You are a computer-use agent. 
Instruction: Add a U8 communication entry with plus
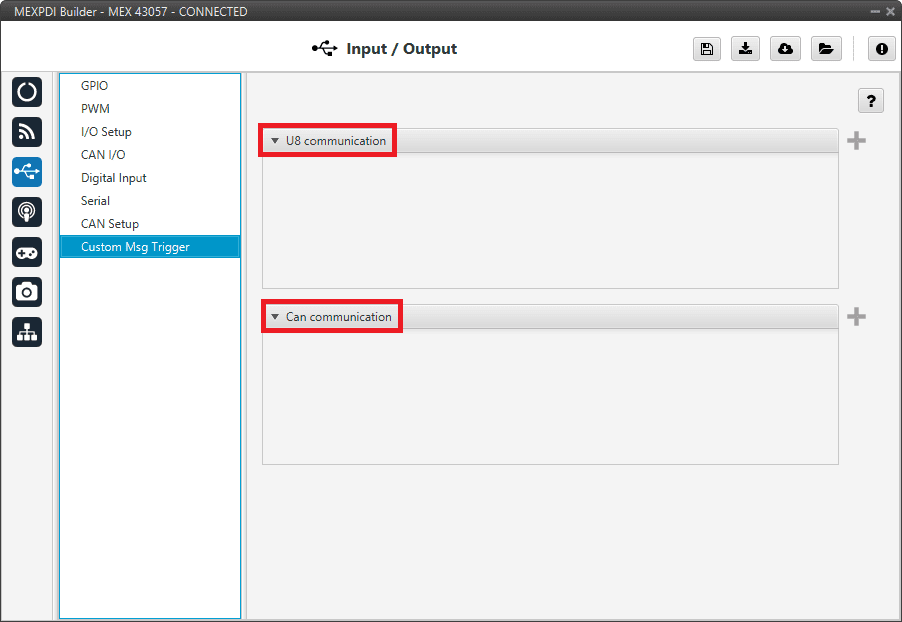click(x=857, y=141)
